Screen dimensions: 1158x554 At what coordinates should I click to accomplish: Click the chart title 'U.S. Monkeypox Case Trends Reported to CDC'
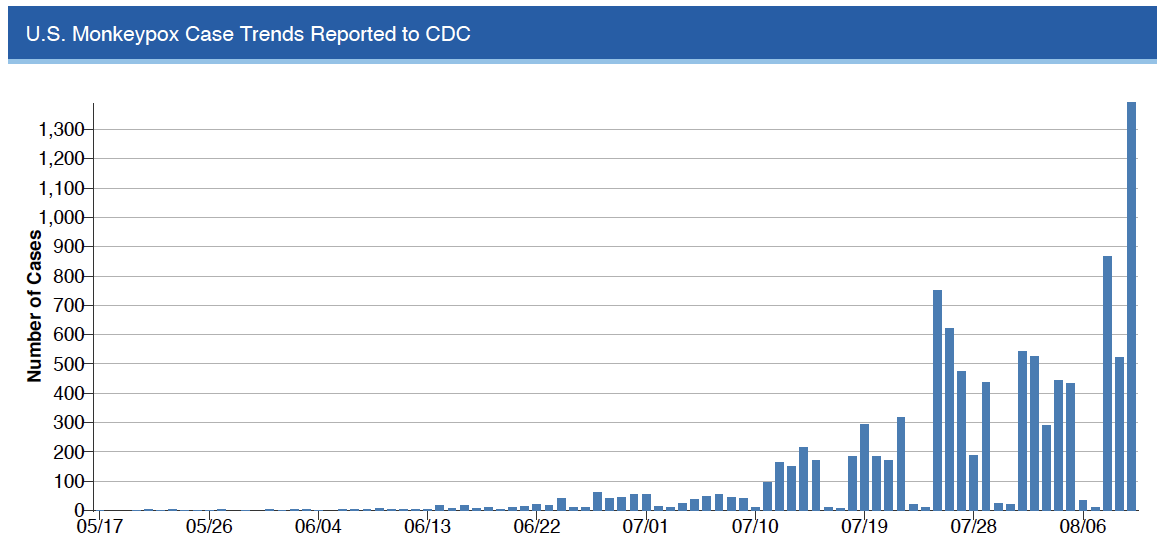click(248, 34)
